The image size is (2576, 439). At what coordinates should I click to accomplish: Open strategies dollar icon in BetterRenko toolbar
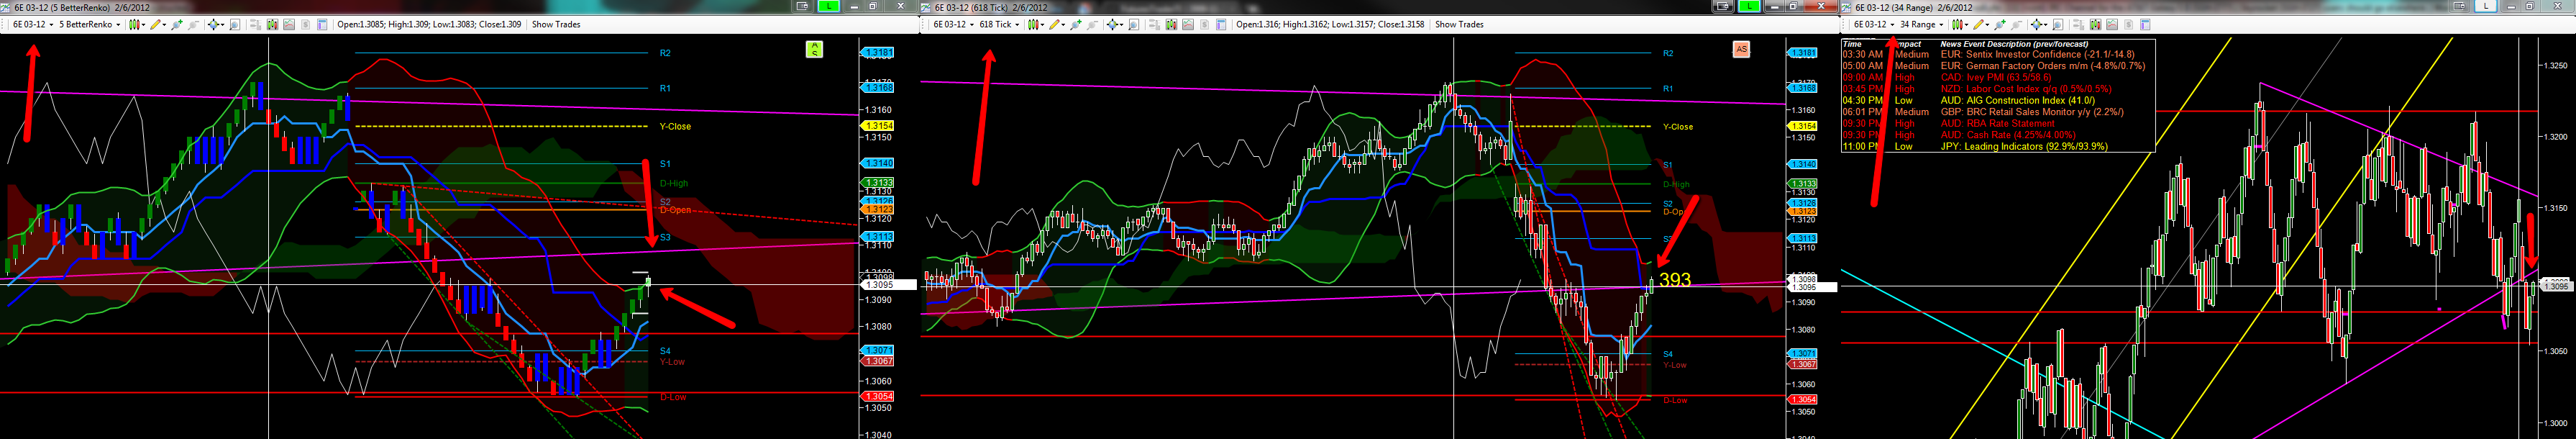coord(306,24)
